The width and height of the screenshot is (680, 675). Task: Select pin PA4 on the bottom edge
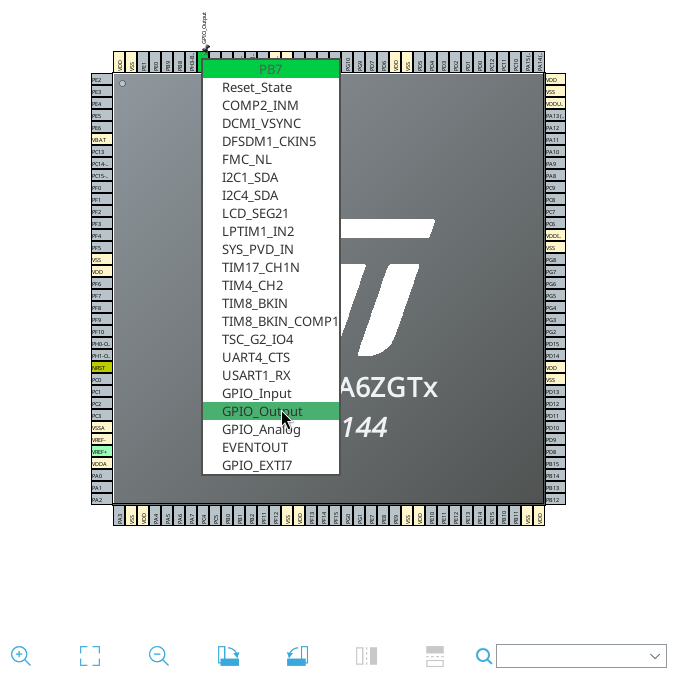tap(156, 515)
